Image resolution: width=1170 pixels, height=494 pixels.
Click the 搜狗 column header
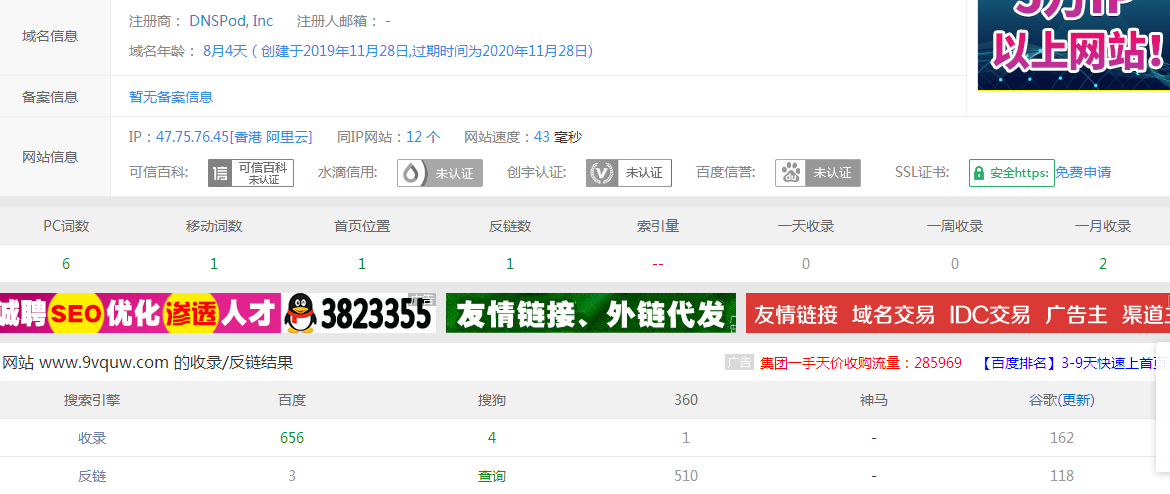coord(492,400)
